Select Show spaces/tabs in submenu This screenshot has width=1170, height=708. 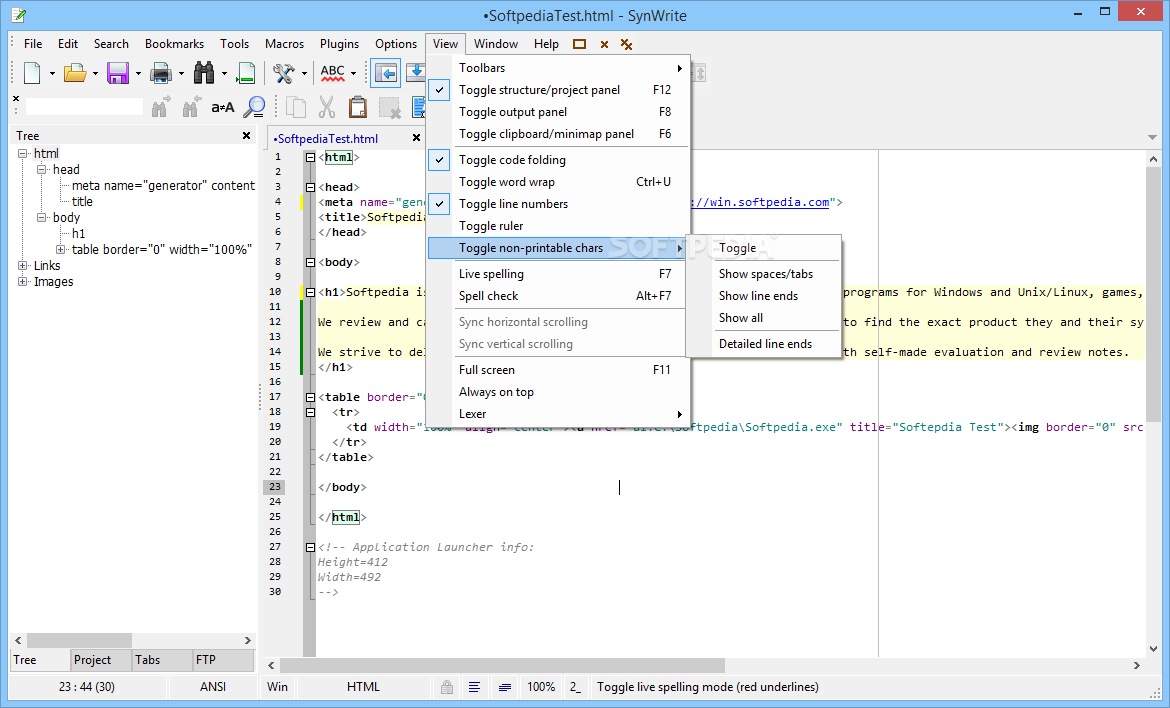click(x=766, y=274)
